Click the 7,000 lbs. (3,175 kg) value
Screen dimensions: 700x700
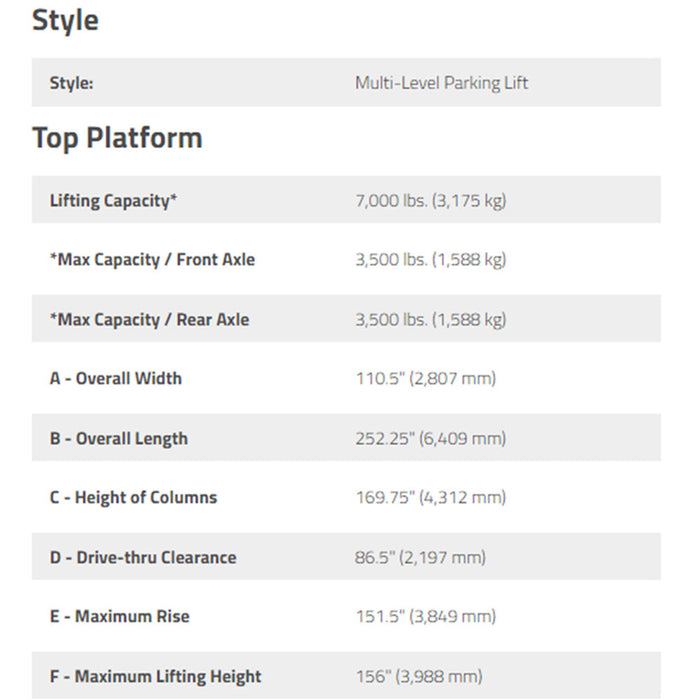point(431,200)
